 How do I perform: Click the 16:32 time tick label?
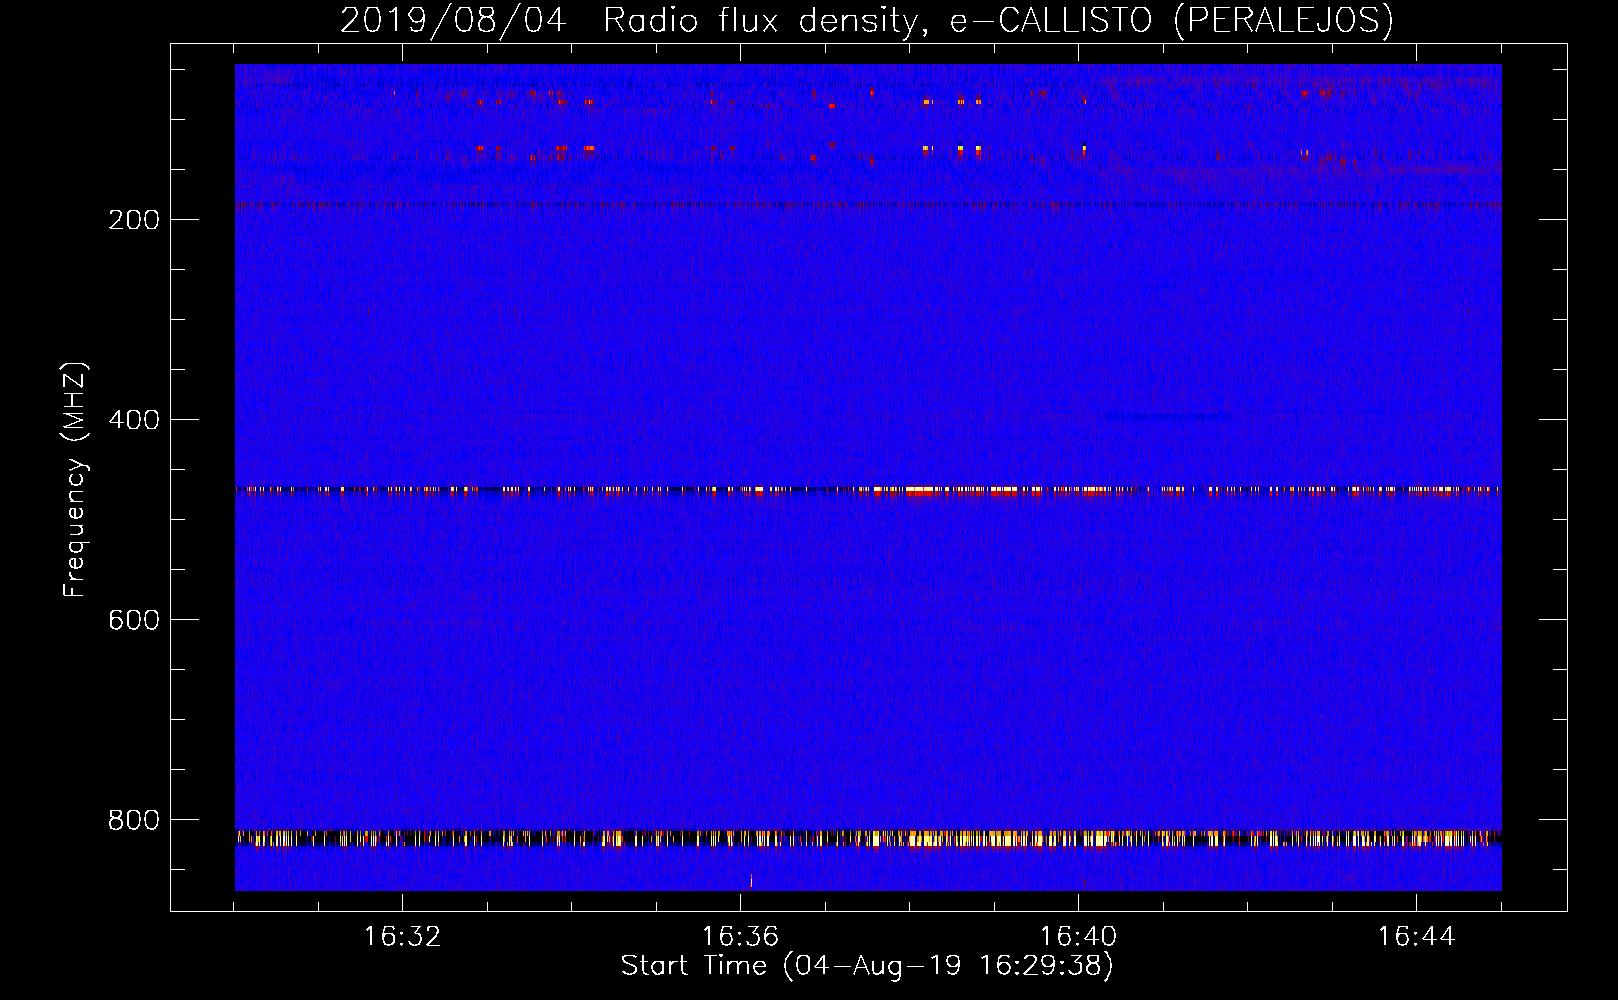coord(402,937)
